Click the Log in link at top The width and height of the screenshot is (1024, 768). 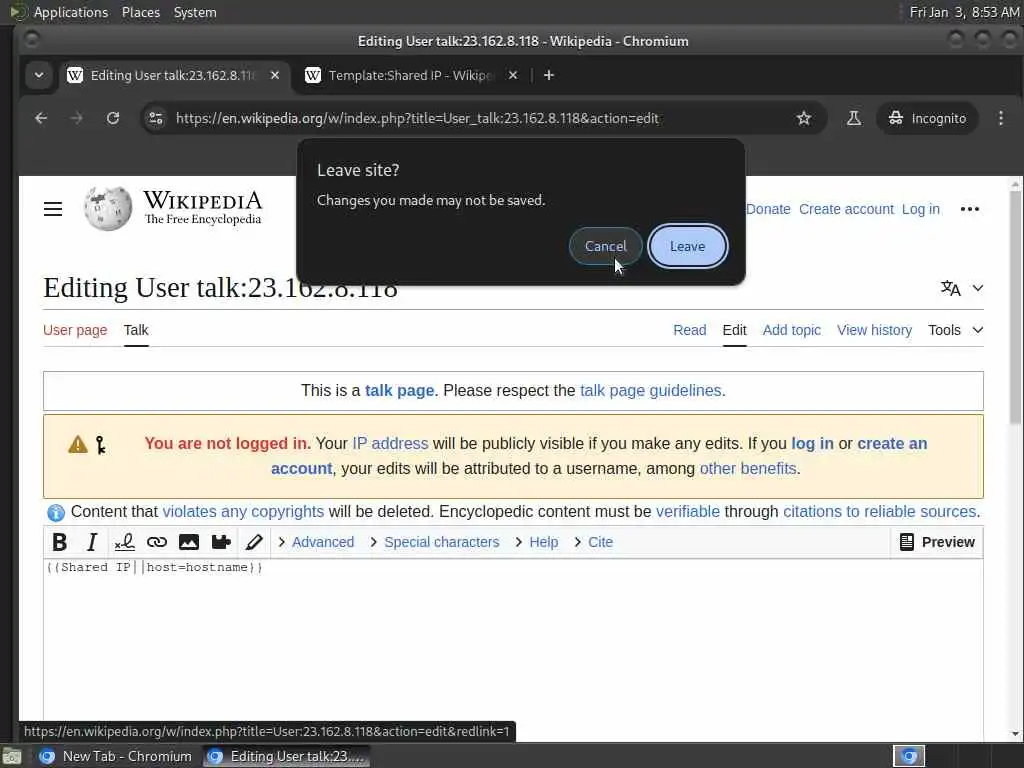tap(921, 209)
